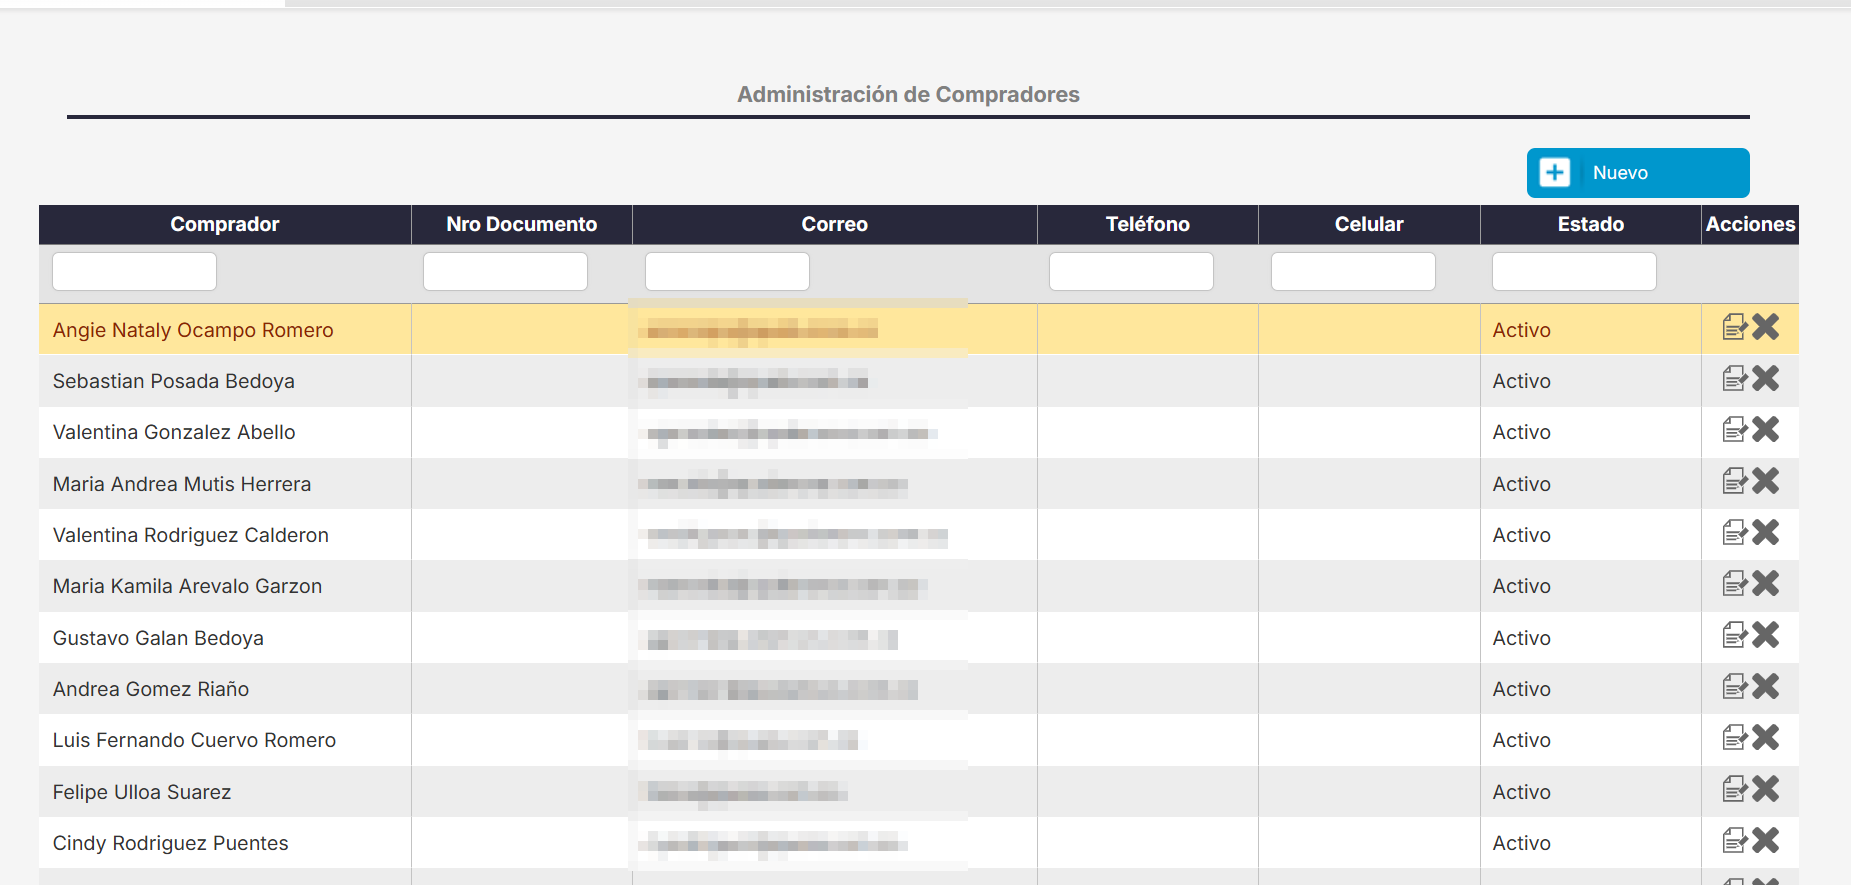The image size is (1851, 885).
Task: Edit buyer Andrea Gomez Riaño
Action: (x=1735, y=686)
